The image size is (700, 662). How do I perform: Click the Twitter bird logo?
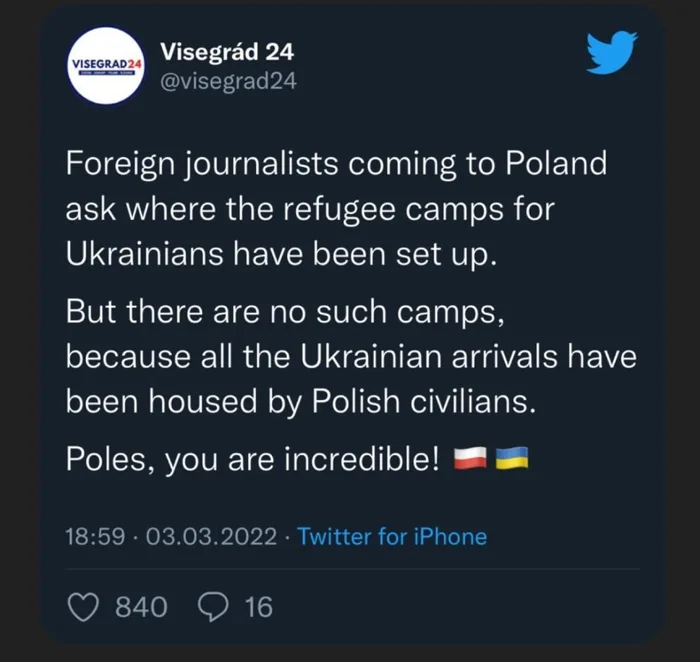click(x=610, y=54)
